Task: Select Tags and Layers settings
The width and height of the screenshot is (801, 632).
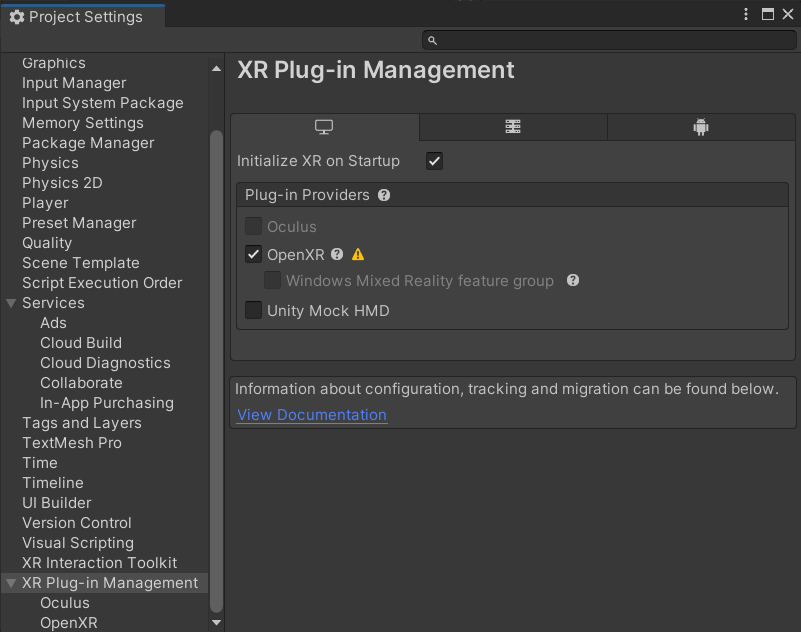Action: tap(82, 423)
